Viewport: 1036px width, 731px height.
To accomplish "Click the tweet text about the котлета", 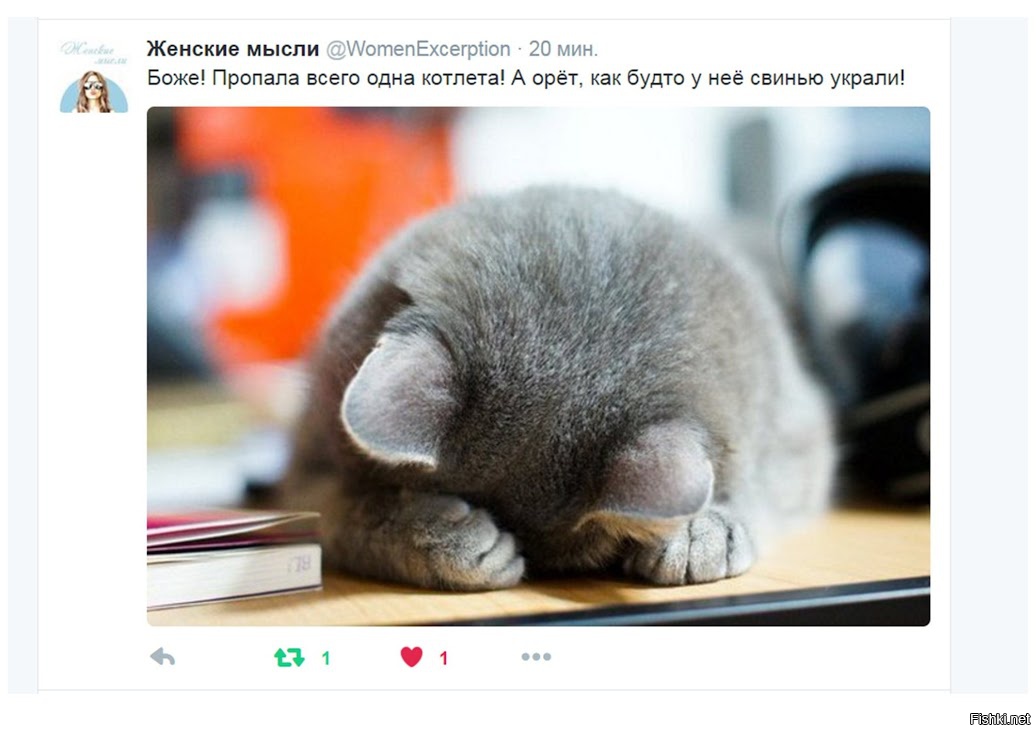I will [526, 78].
